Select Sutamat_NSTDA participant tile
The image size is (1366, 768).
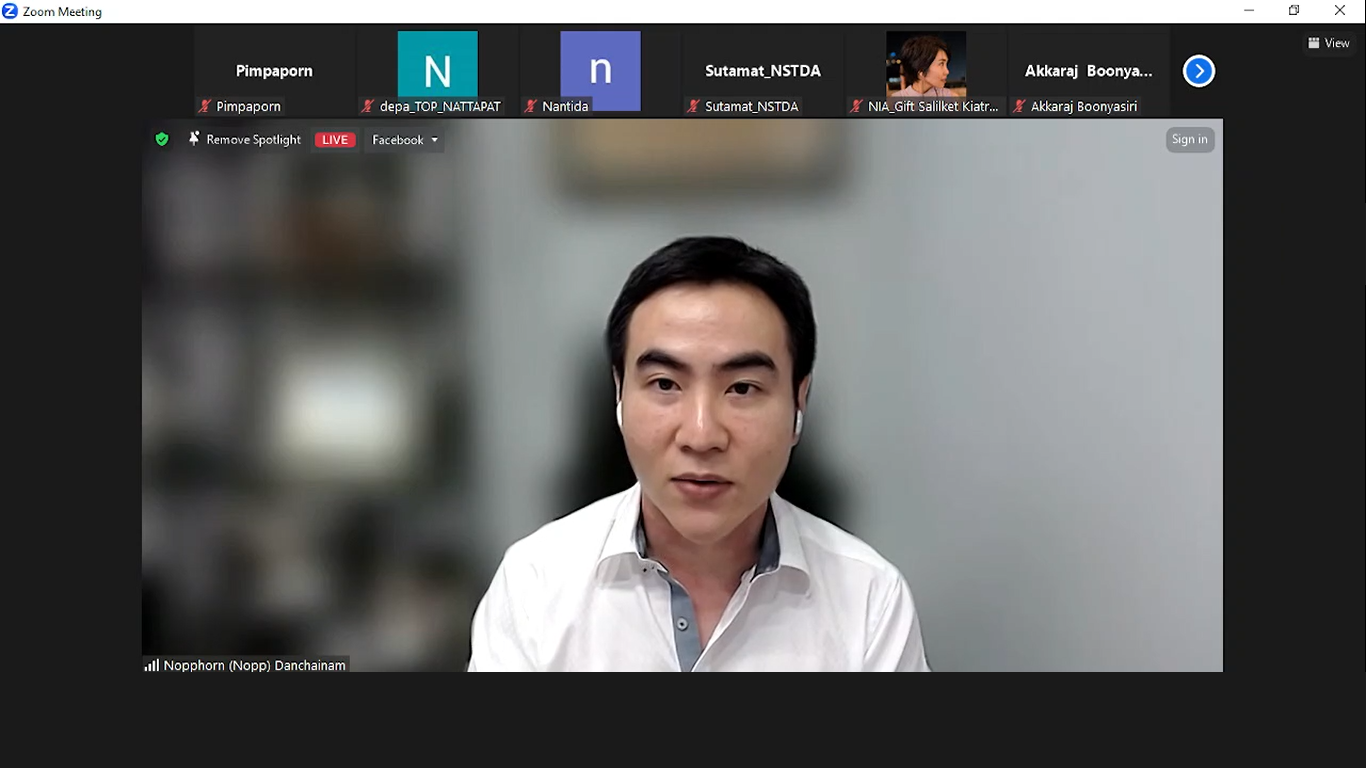click(763, 71)
